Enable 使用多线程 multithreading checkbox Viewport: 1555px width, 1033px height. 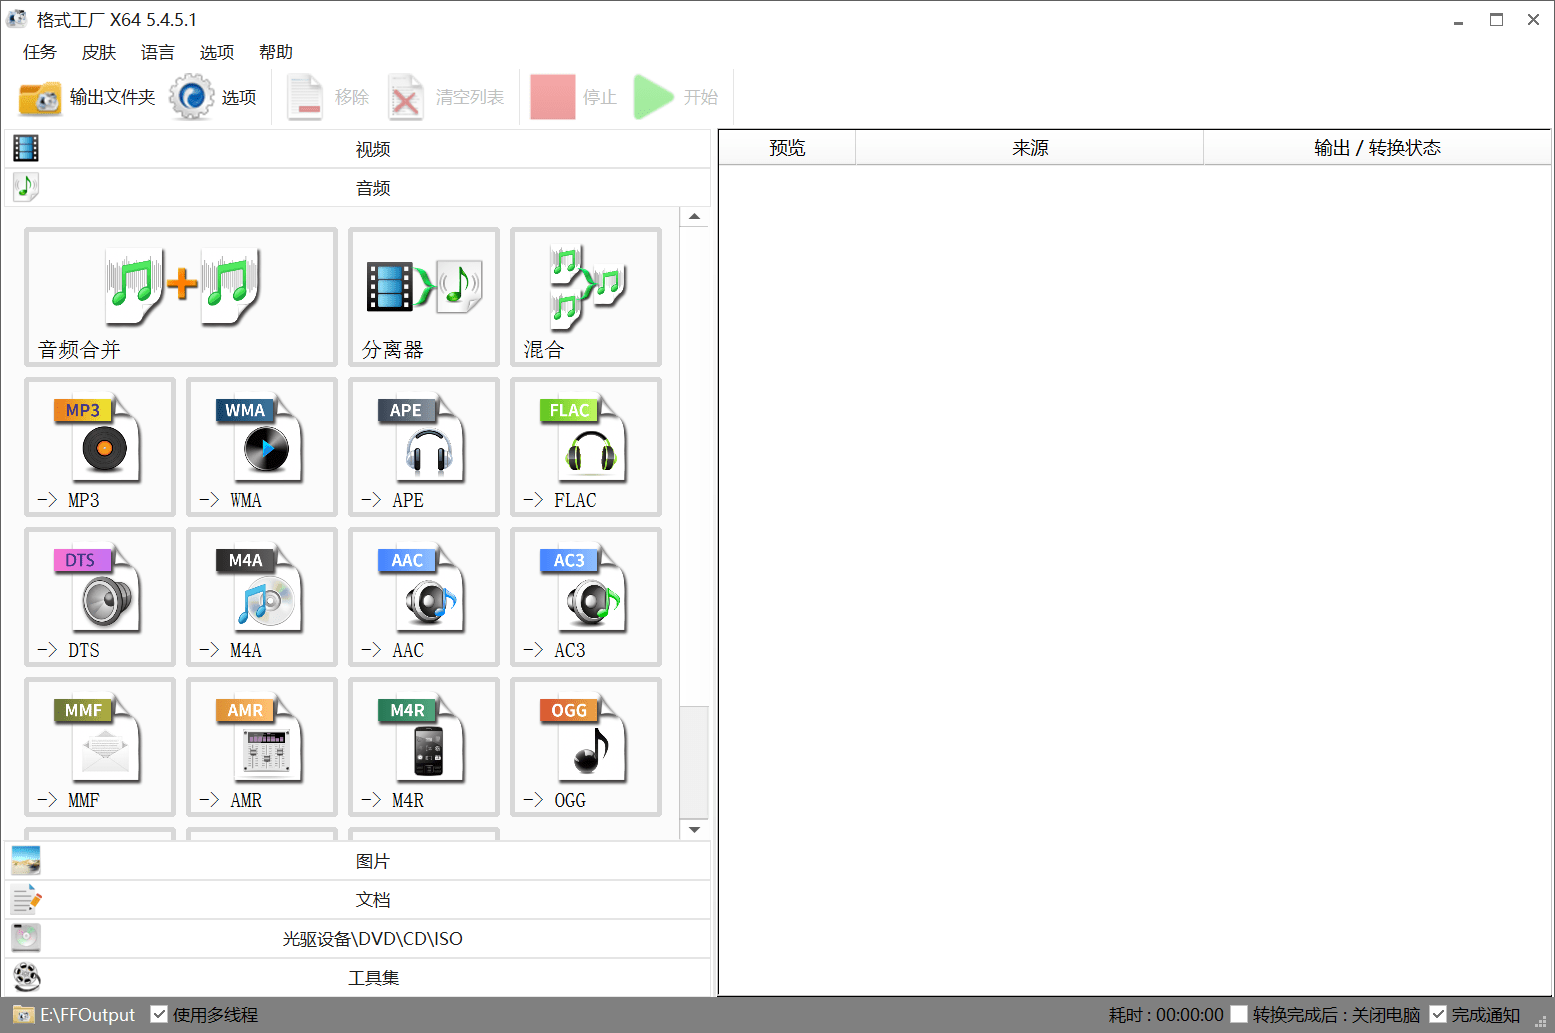click(x=160, y=1014)
